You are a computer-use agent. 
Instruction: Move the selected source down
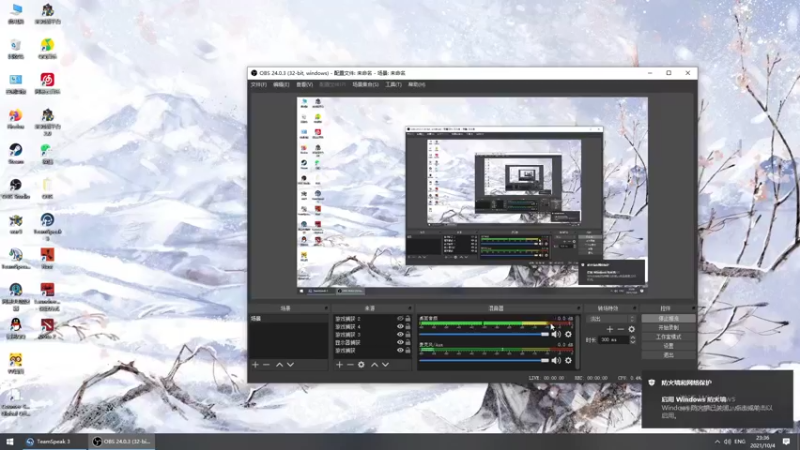(386, 365)
